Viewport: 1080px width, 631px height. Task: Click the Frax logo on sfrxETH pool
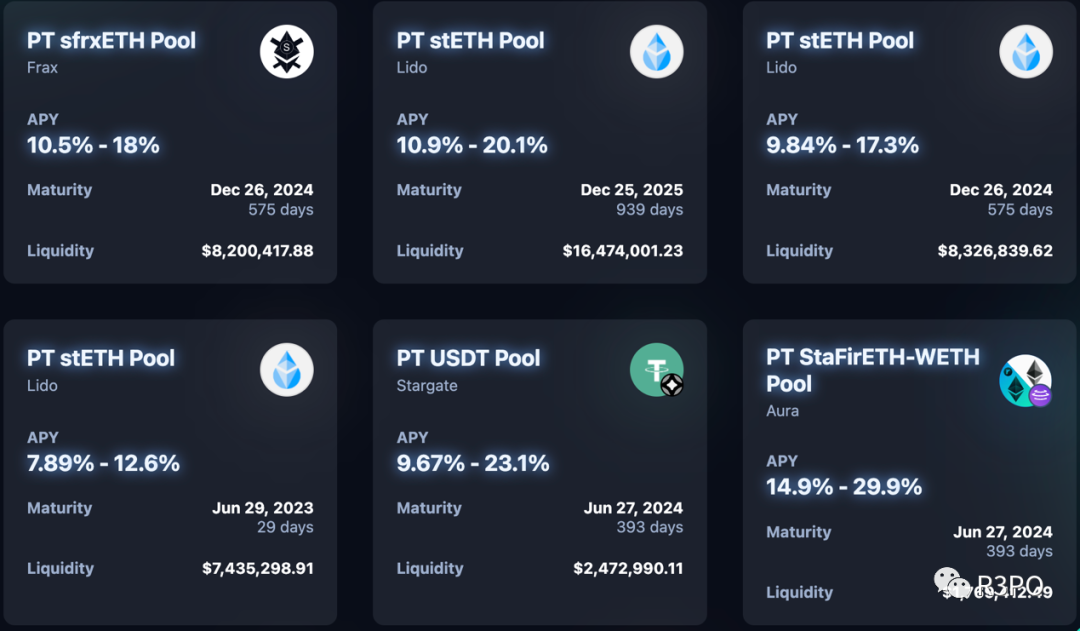point(287,52)
